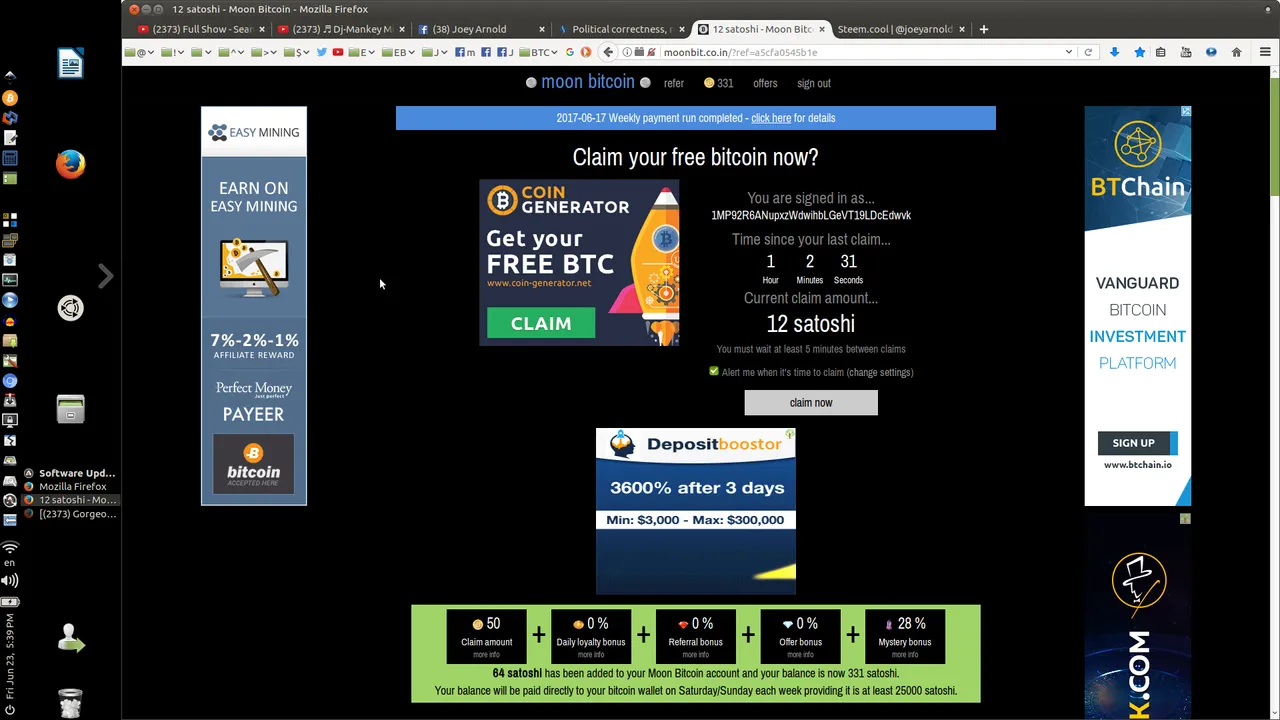The height and width of the screenshot is (720, 1280).
Task: Close the BTChain ad via corner icon
Action: click(x=1186, y=111)
